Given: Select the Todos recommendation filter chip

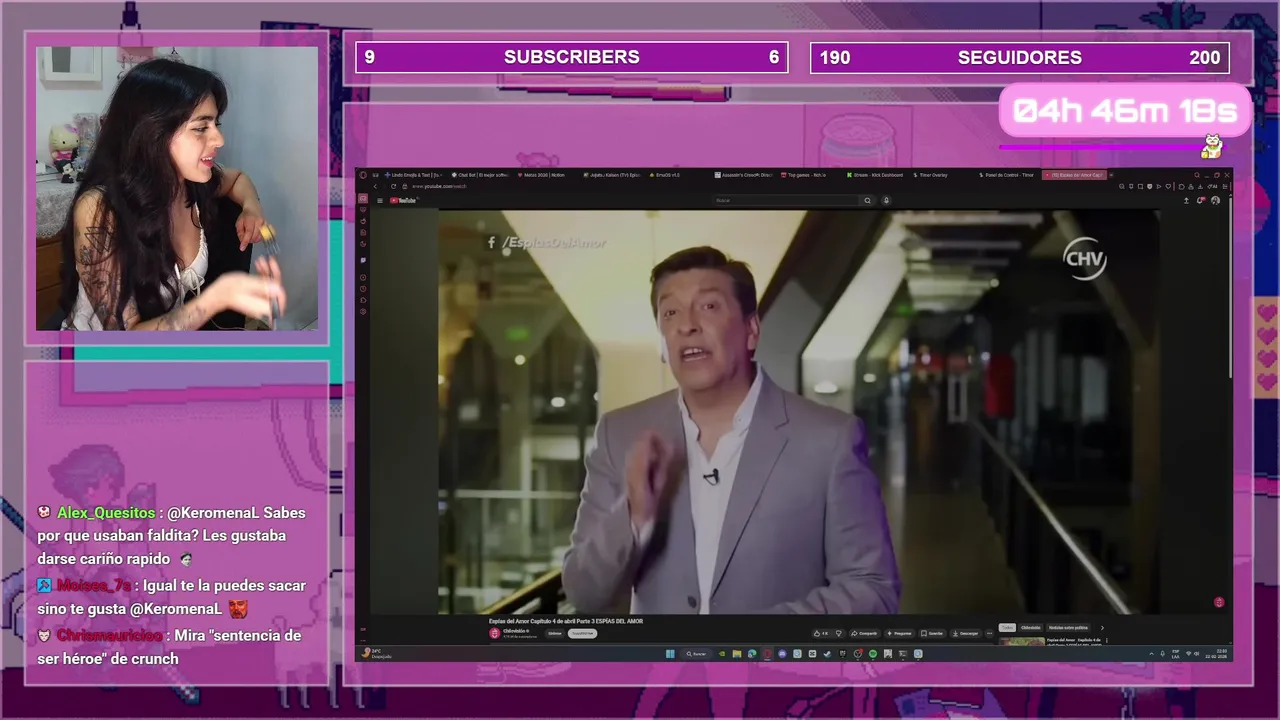Looking at the screenshot, I should coord(1007,628).
